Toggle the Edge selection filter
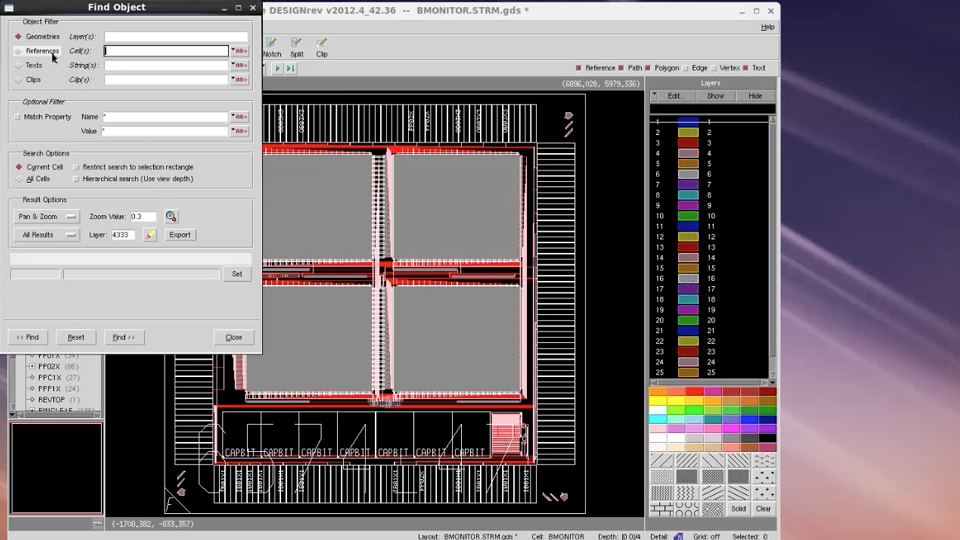 pos(686,69)
